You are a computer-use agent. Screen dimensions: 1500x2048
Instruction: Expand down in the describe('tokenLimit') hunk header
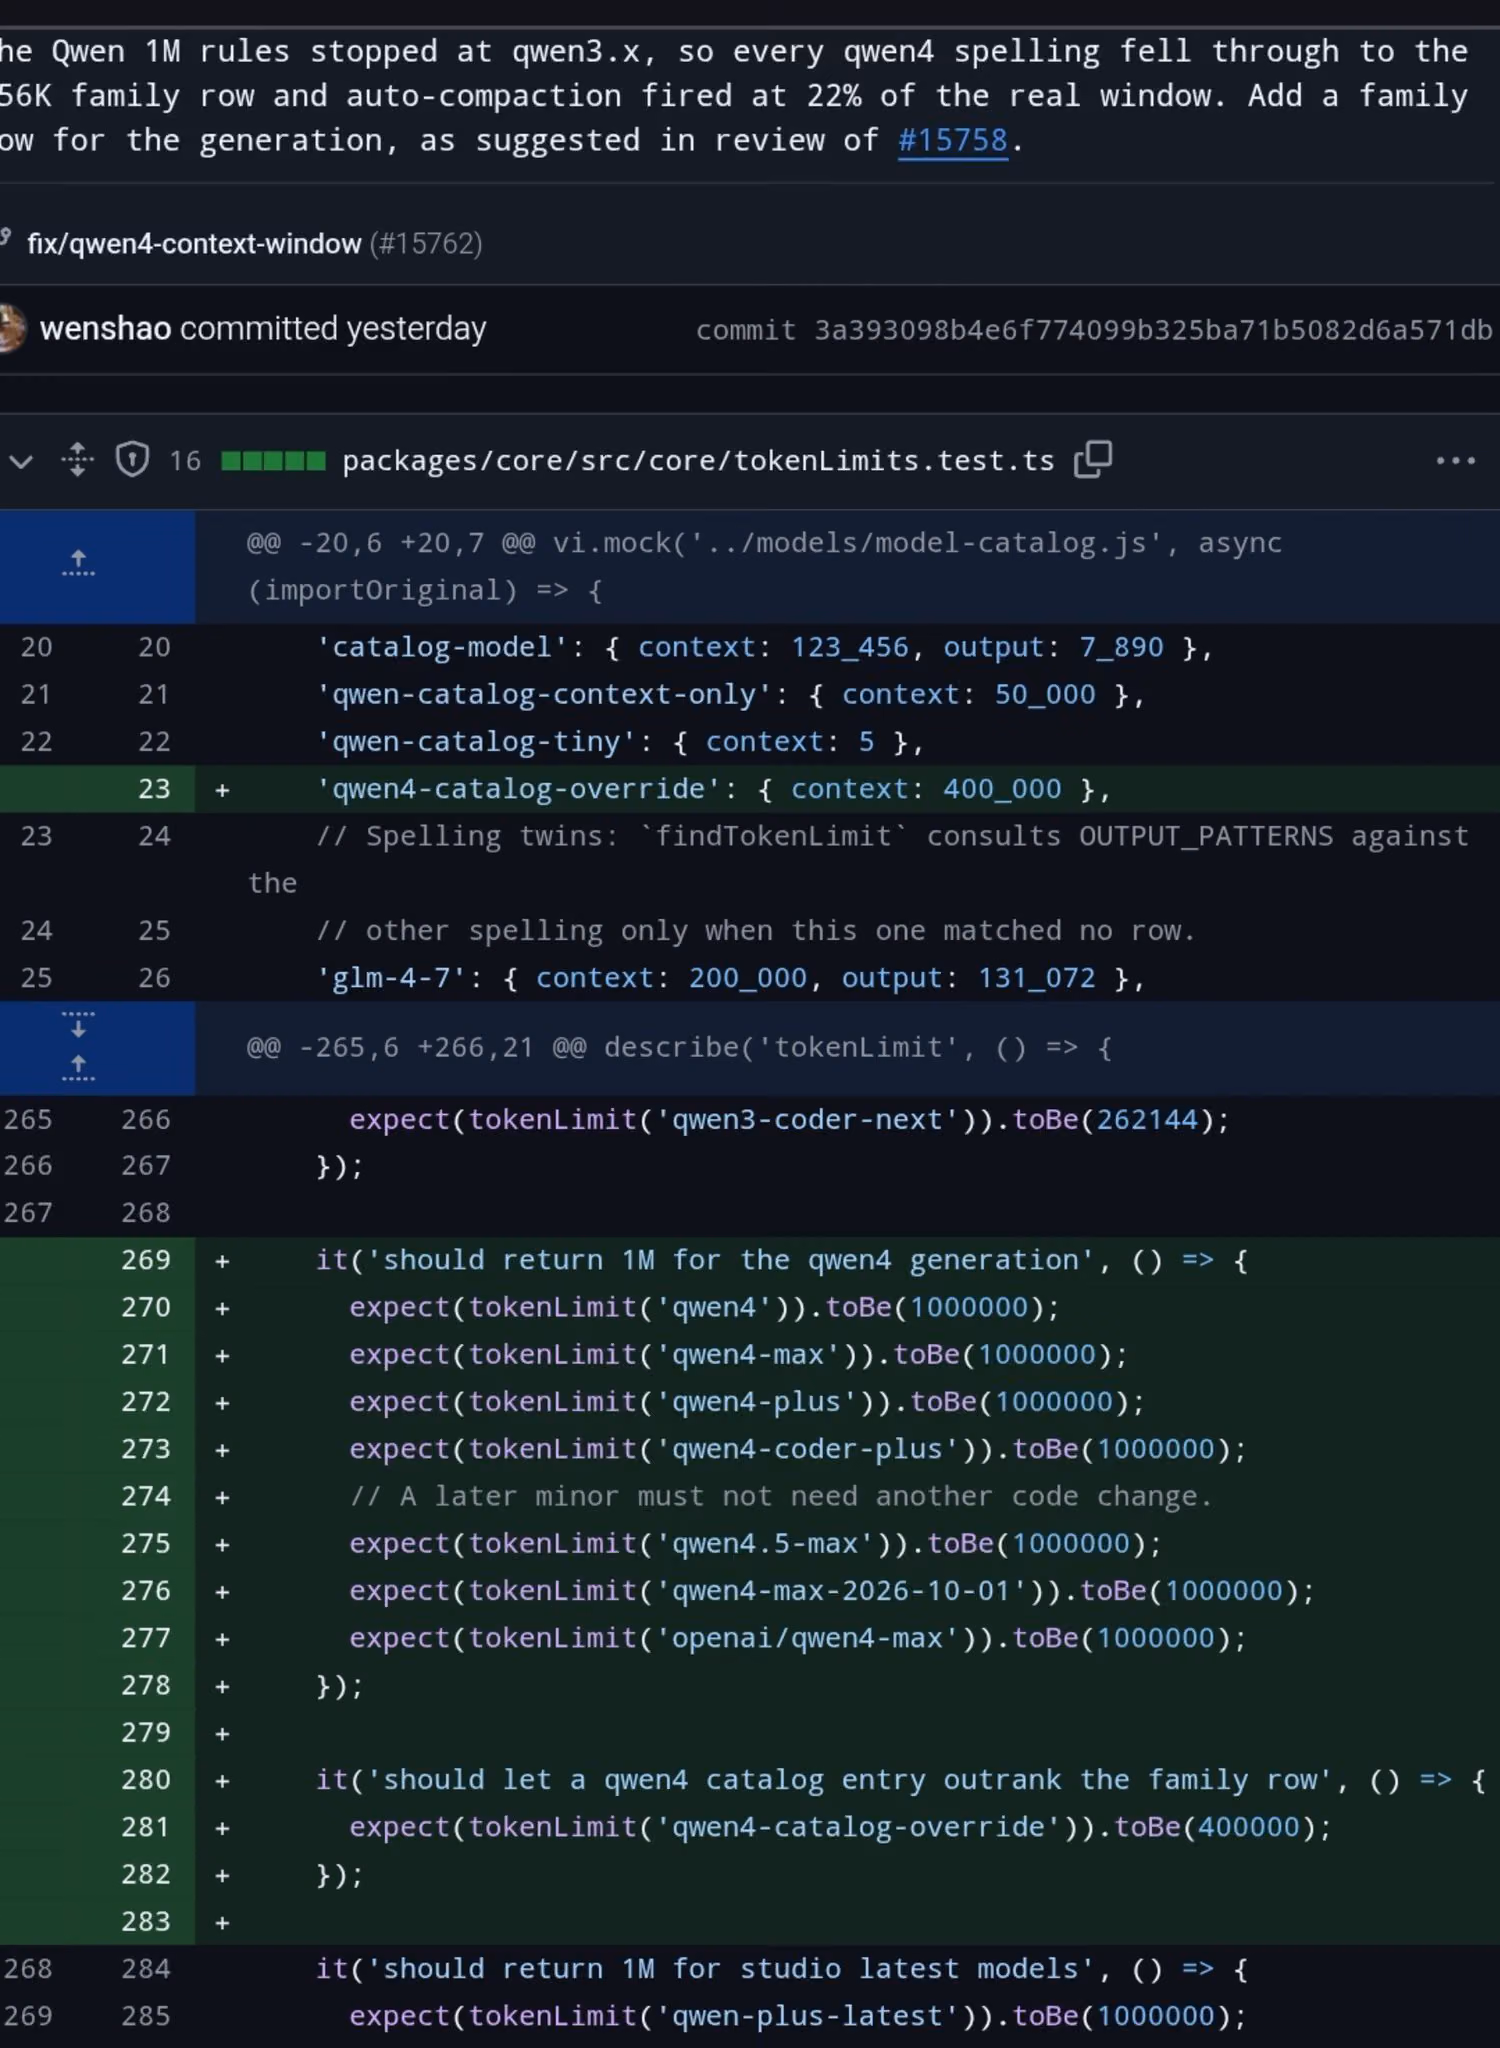coord(78,1025)
